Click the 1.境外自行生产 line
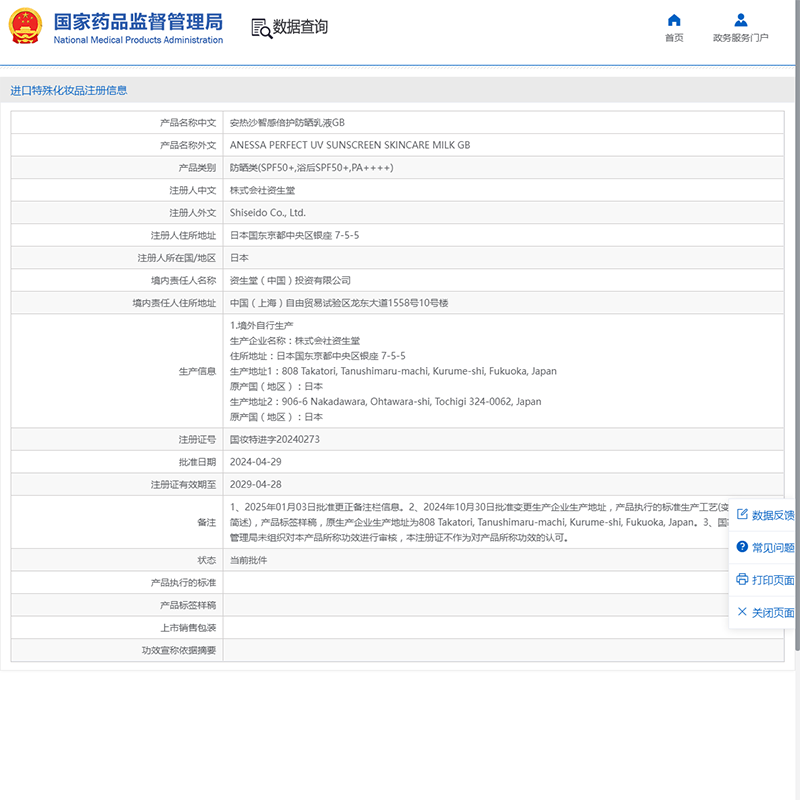The width and height of the screenshot is (800, 800). pyautogui.click(x=261, y=326)
